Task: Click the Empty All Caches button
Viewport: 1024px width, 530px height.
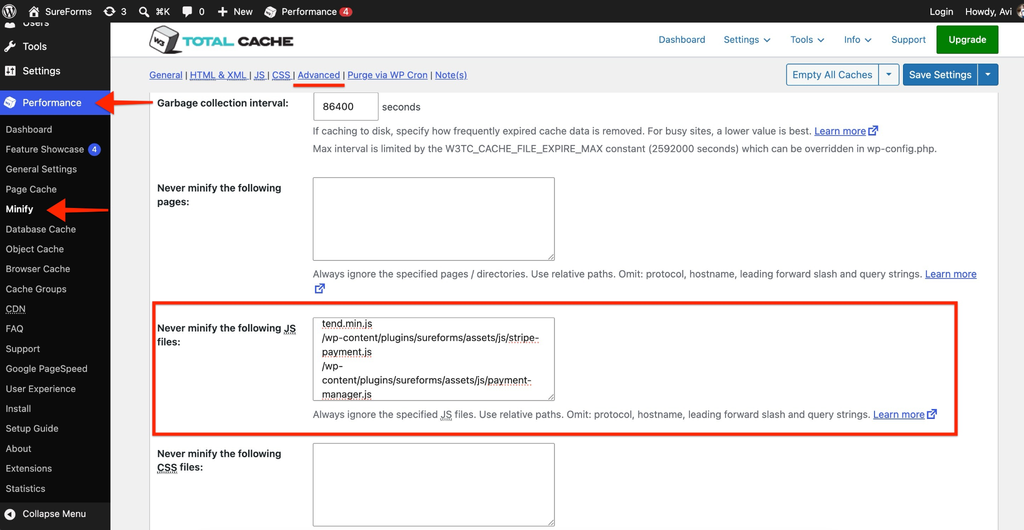Action: tap(832, 74)
